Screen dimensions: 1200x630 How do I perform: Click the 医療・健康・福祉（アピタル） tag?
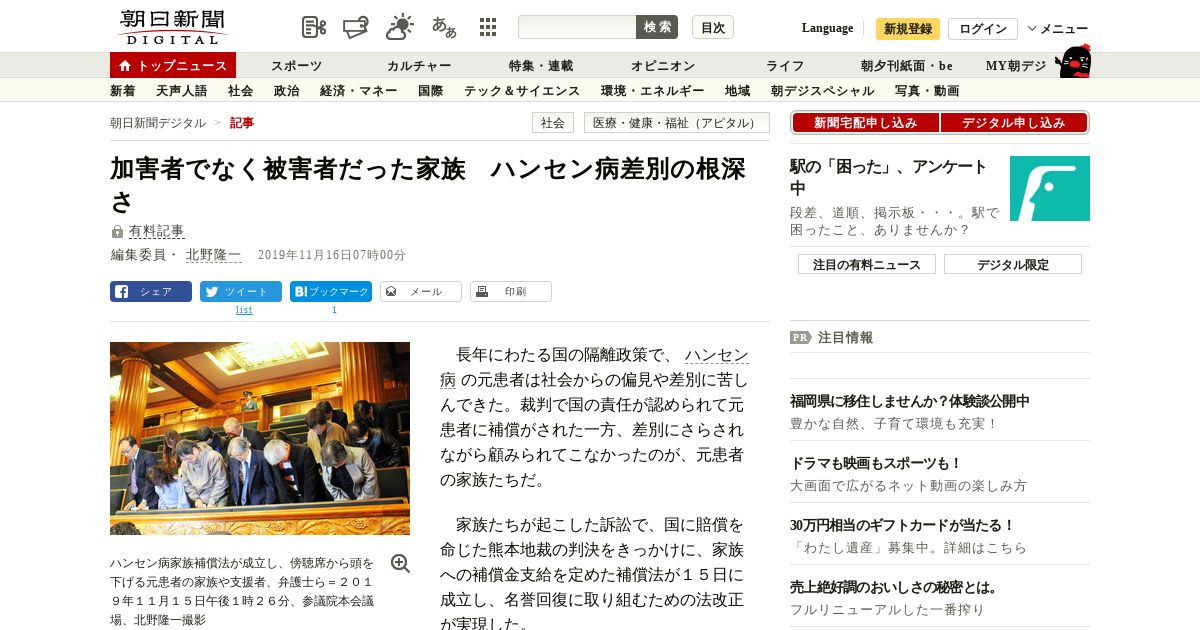tap(677, 123)
